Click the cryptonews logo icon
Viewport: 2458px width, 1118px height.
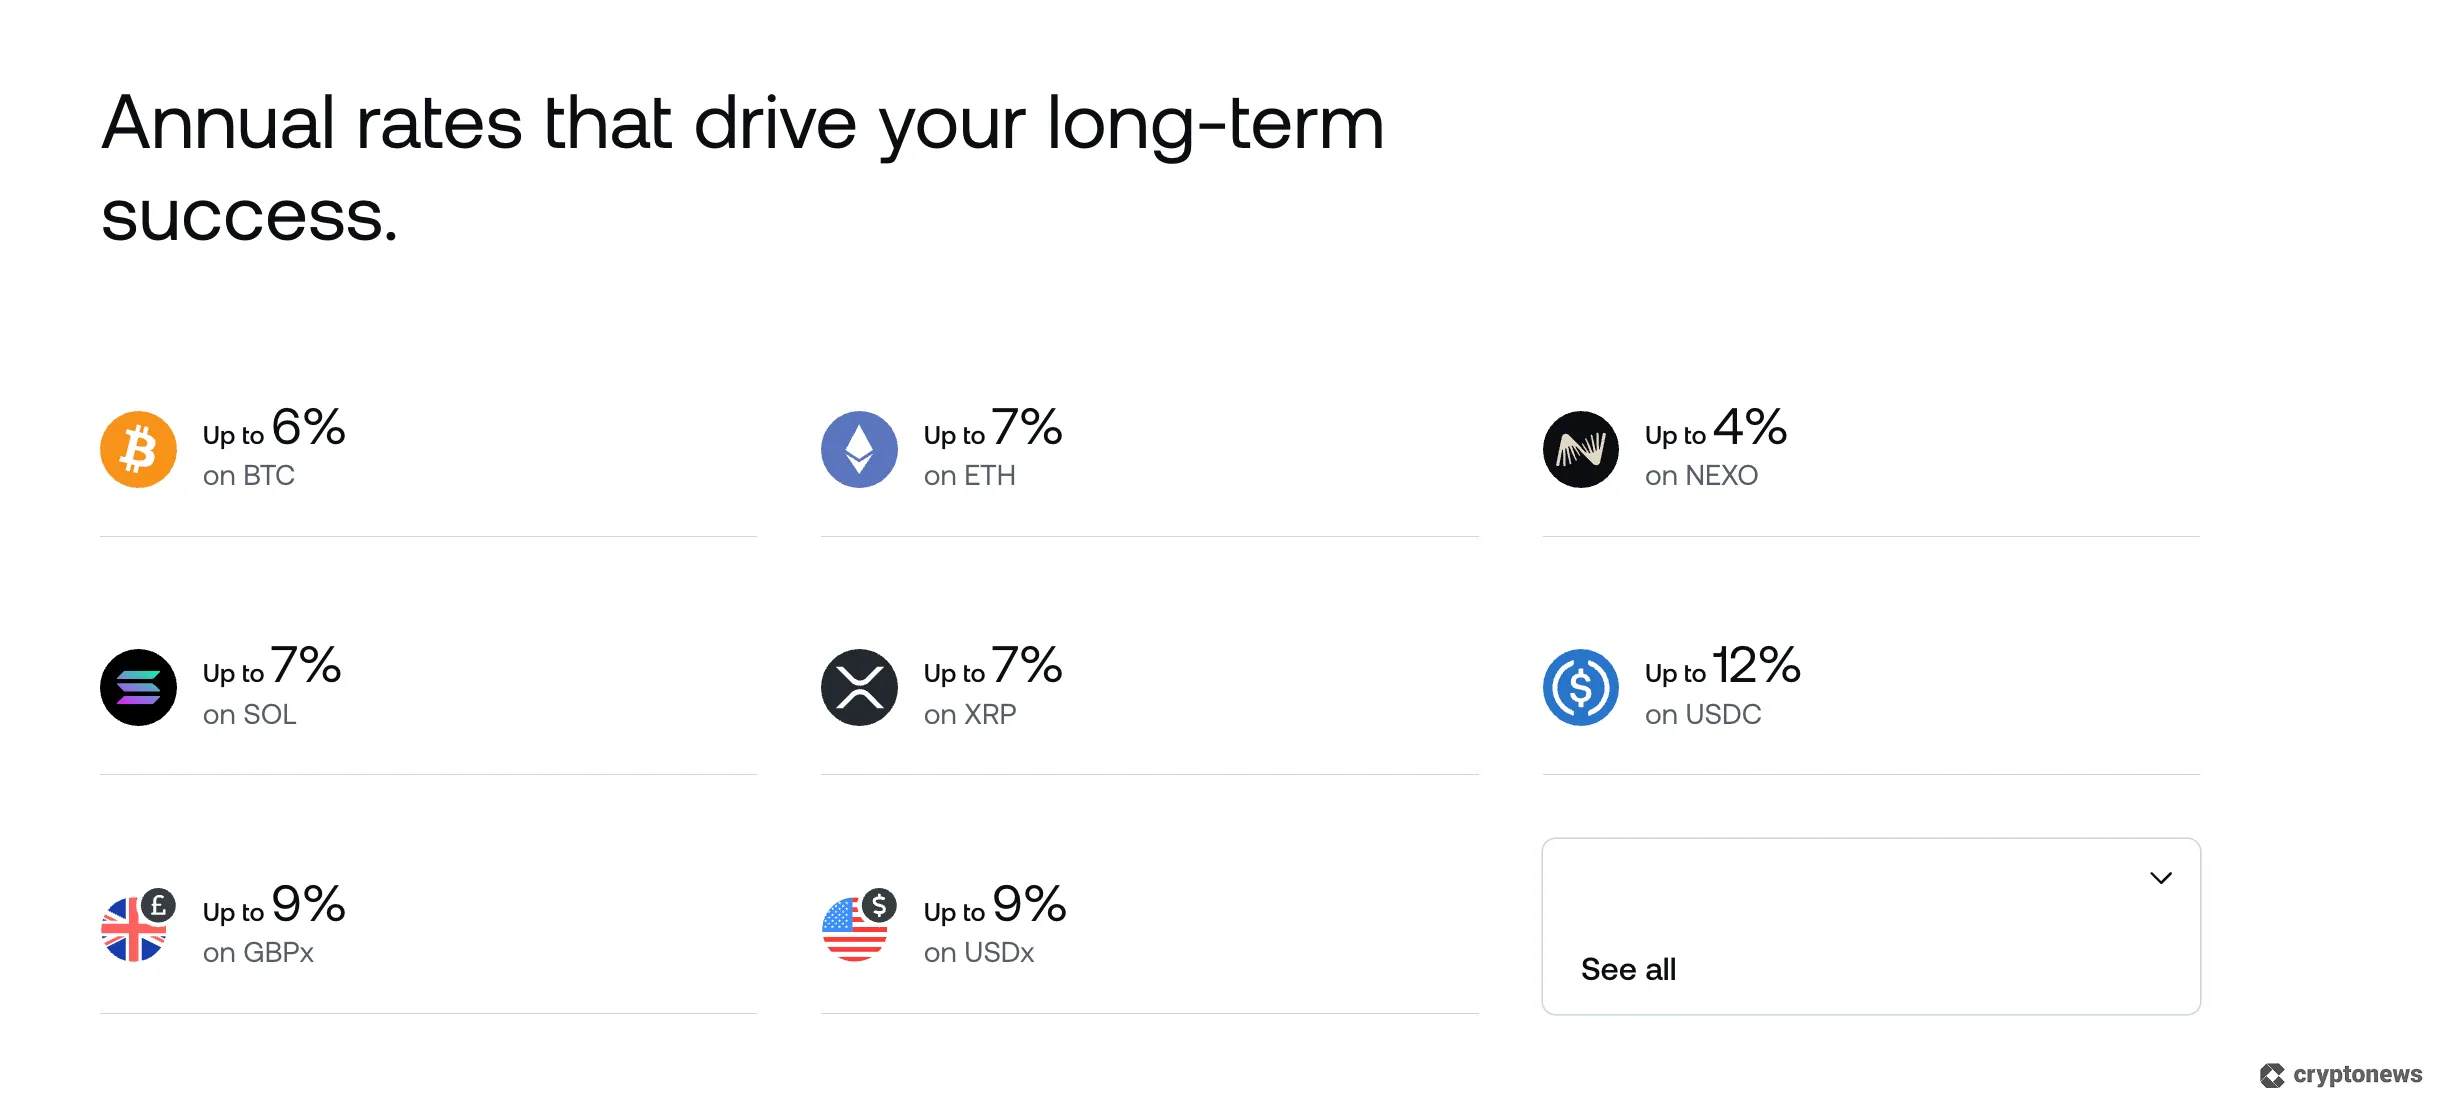(2272, 1076)
